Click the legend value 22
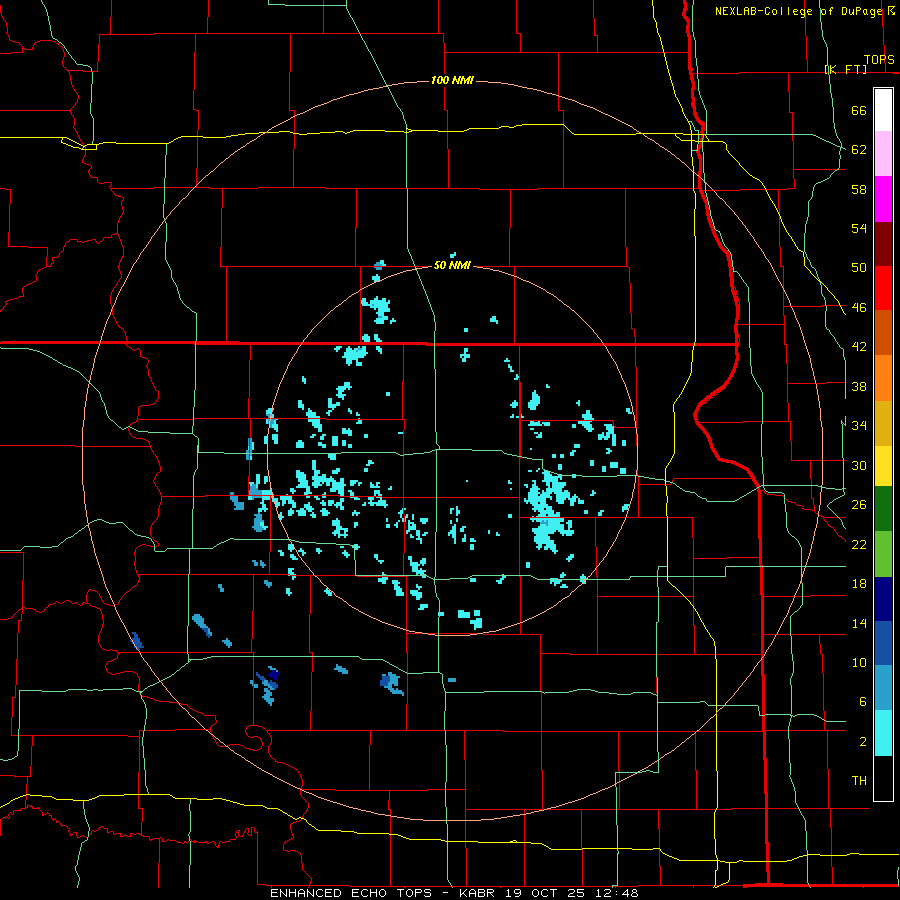This screenshot has height=900, width=900. tap(859, 544)
